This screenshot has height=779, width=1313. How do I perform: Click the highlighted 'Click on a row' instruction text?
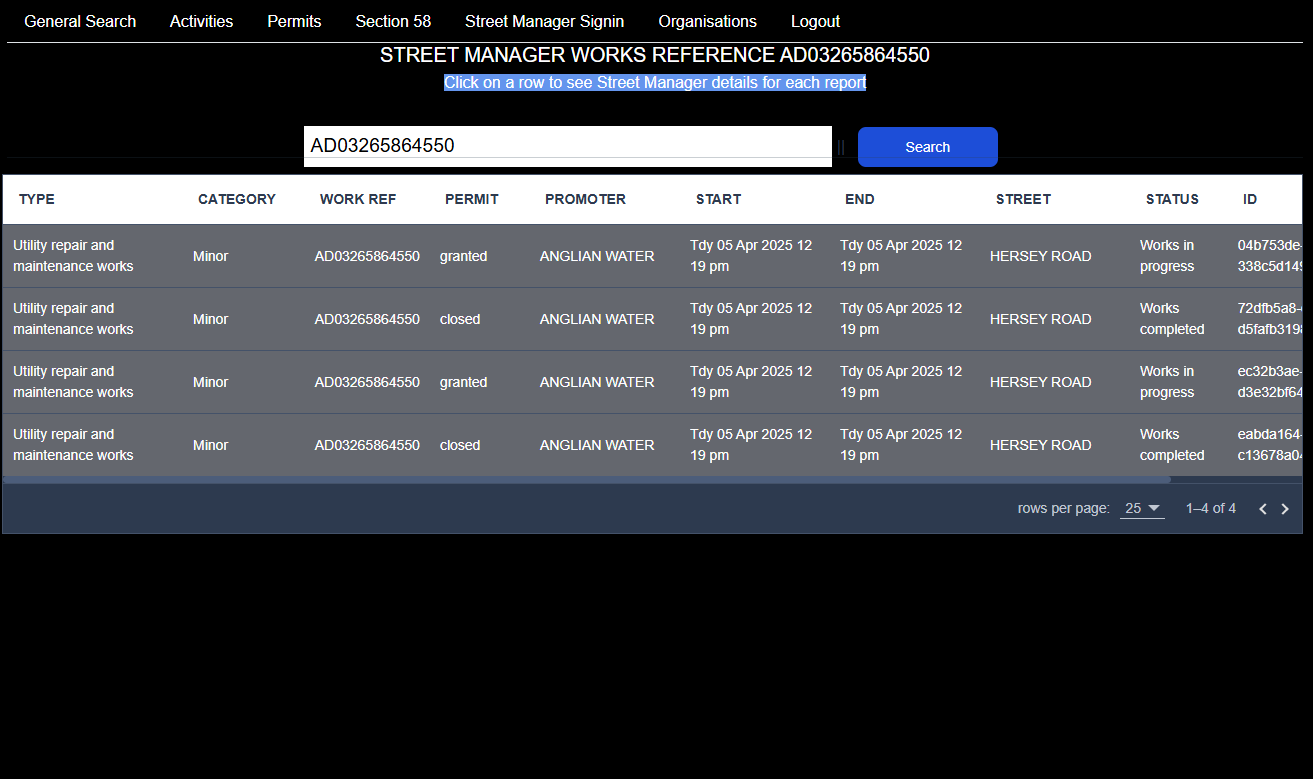(x=655, y=82)
